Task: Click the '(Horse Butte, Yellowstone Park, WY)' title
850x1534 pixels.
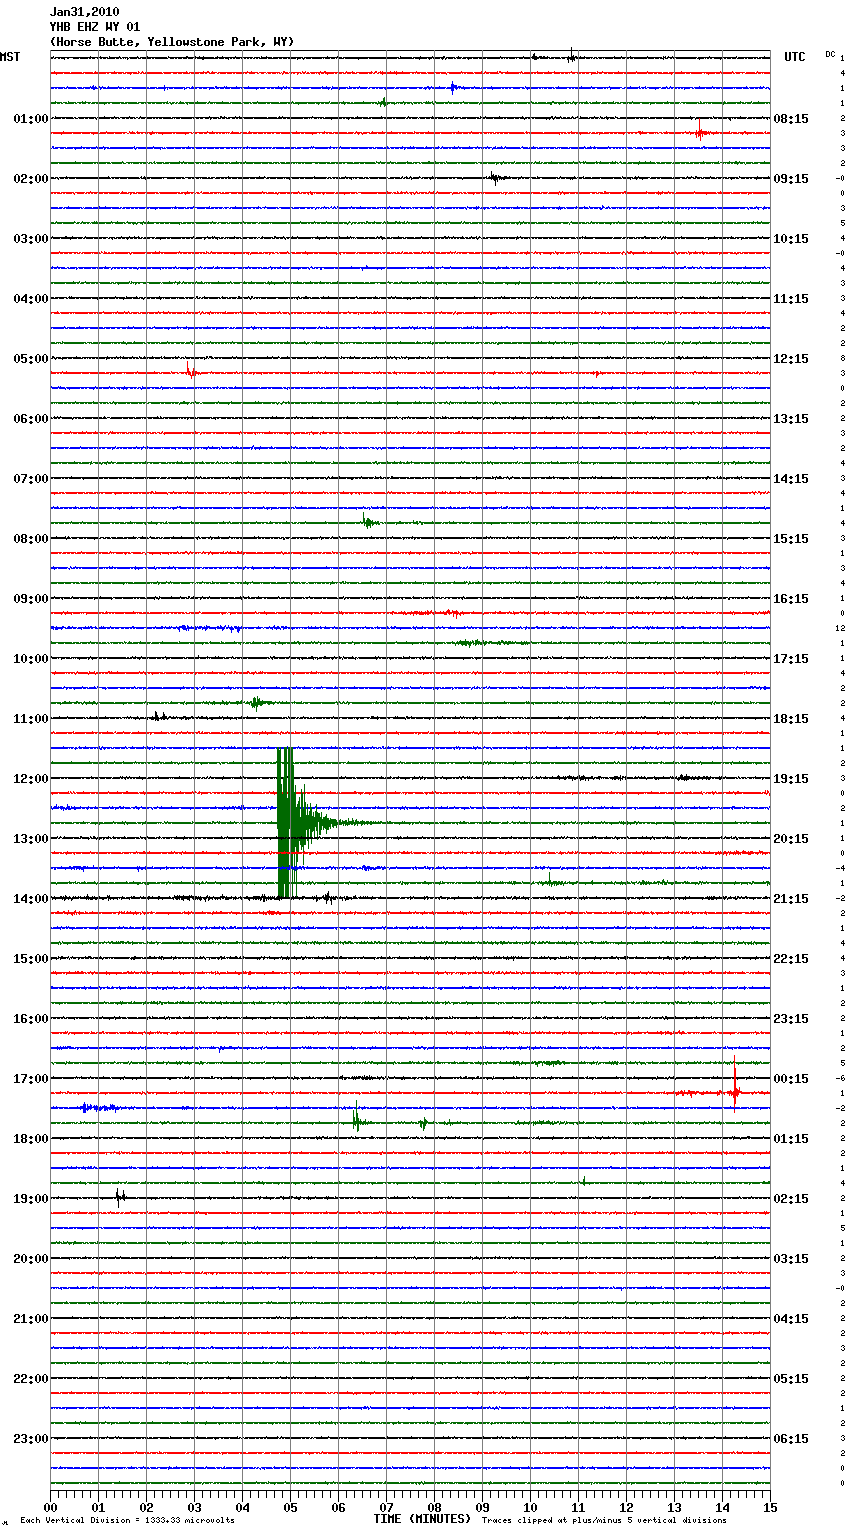Action: (x=172, y=42)
